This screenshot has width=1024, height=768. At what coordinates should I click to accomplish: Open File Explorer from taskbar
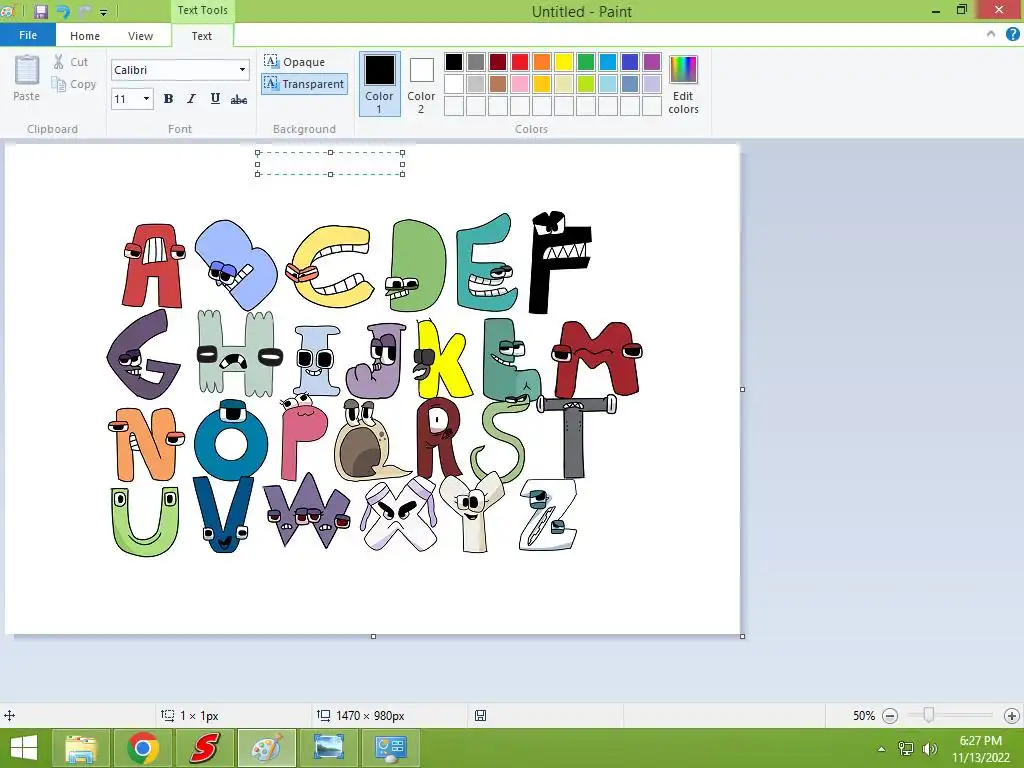click(x=81, y=748)
